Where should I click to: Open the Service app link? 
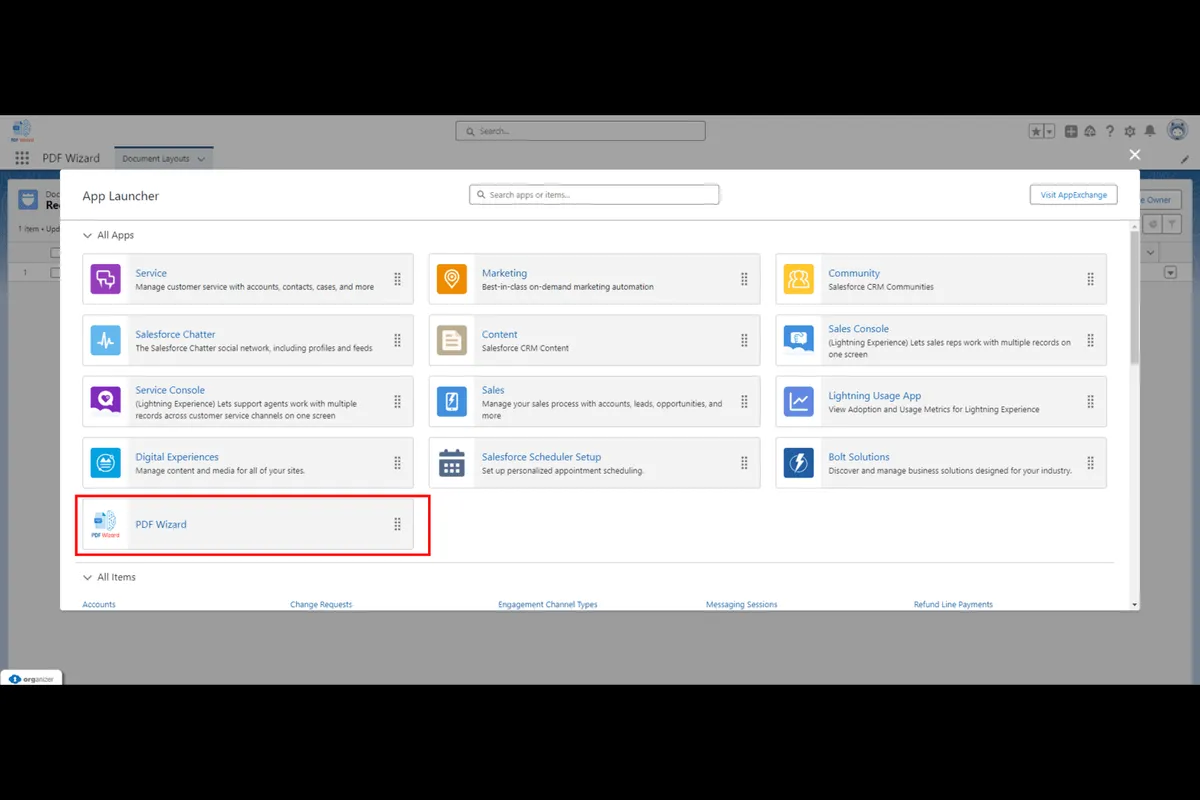coord(151,273)
